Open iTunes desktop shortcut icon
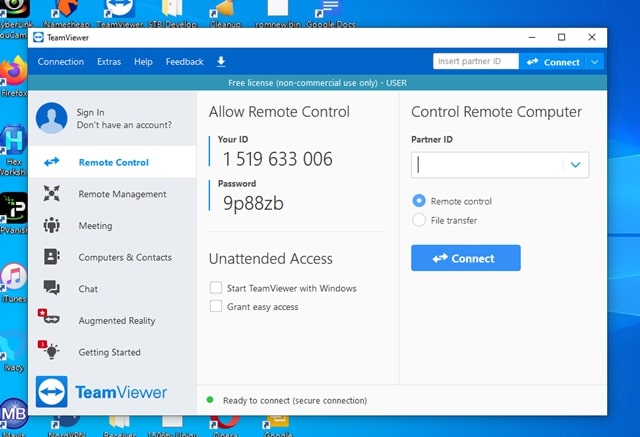This screenshot has height=437, width=640. (x=14, y=277)
